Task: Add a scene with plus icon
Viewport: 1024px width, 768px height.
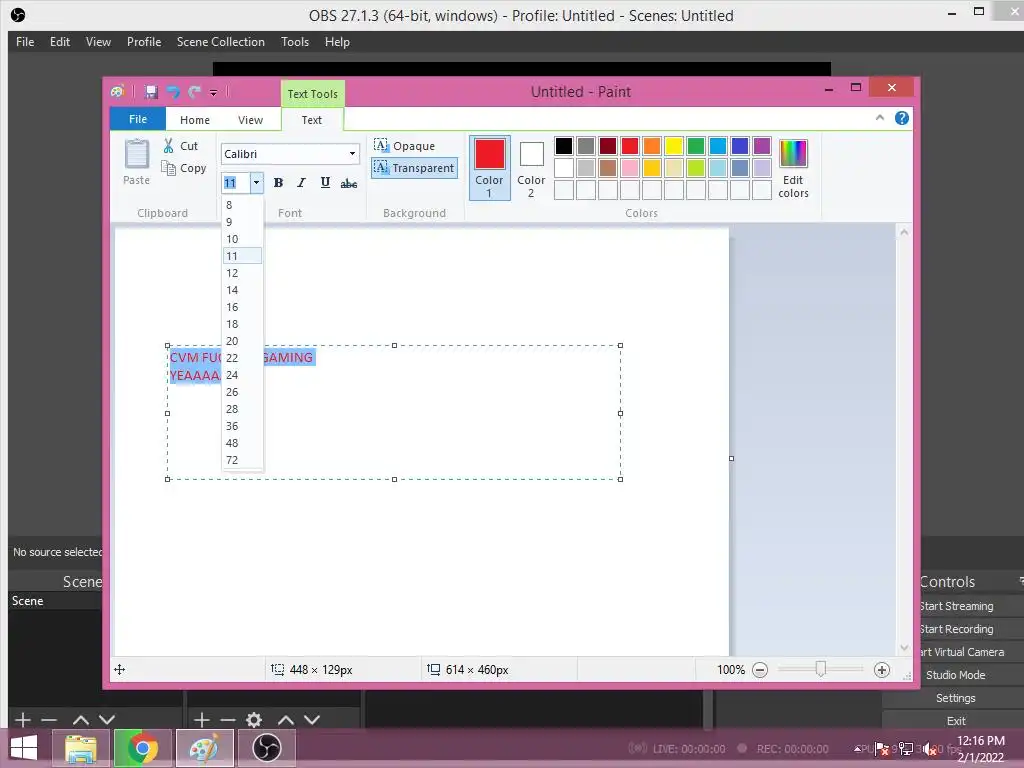Action: click(x=23, y=720)
